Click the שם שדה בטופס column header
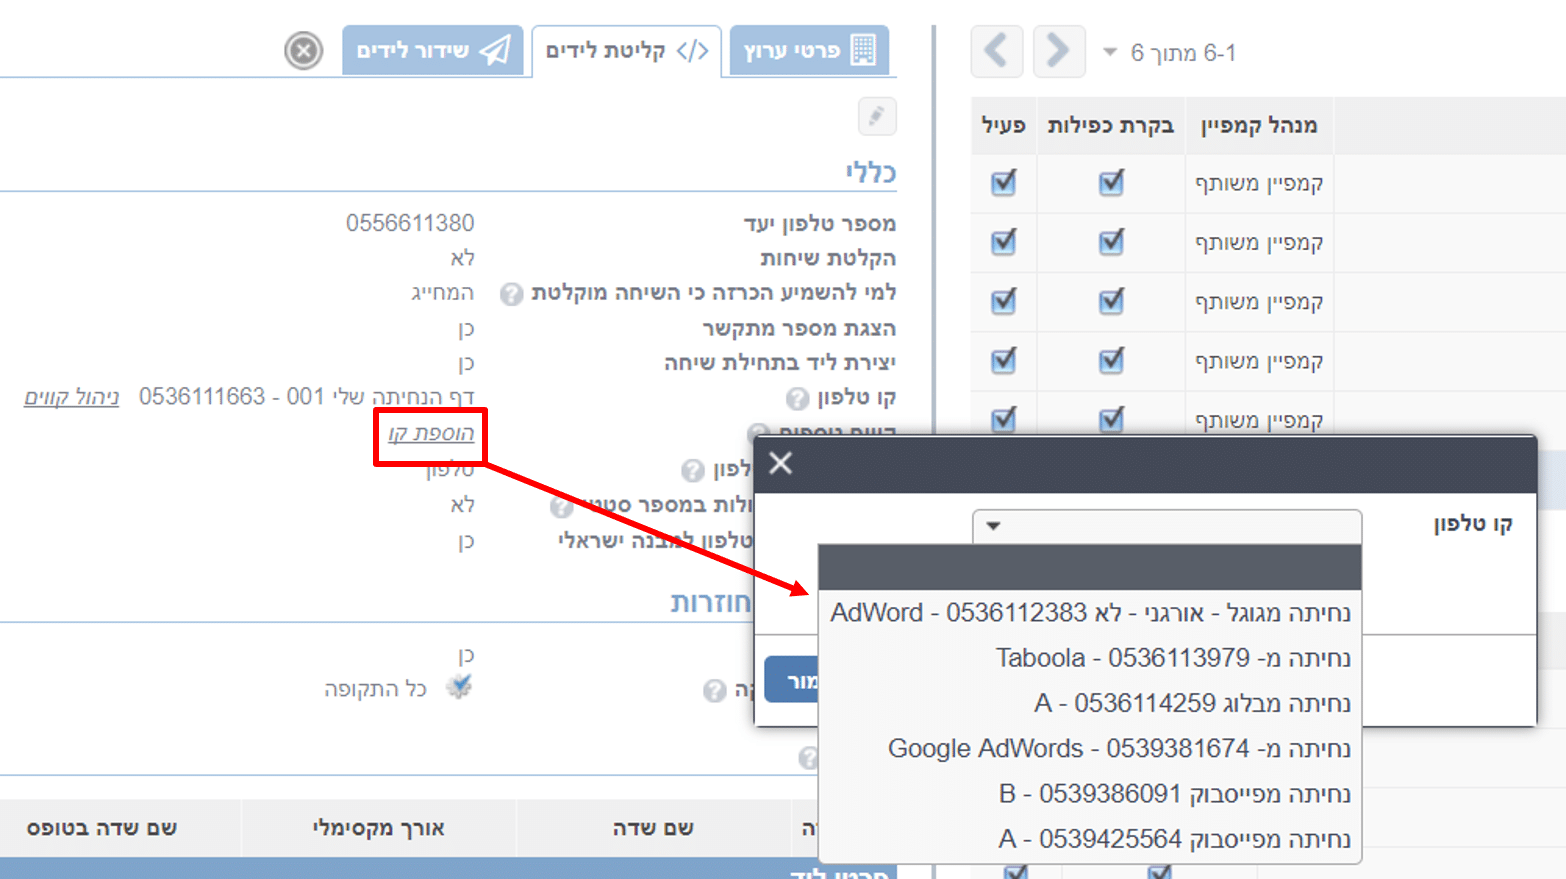Viewport: 1566px width, 879px height. (x=102, y=828)
